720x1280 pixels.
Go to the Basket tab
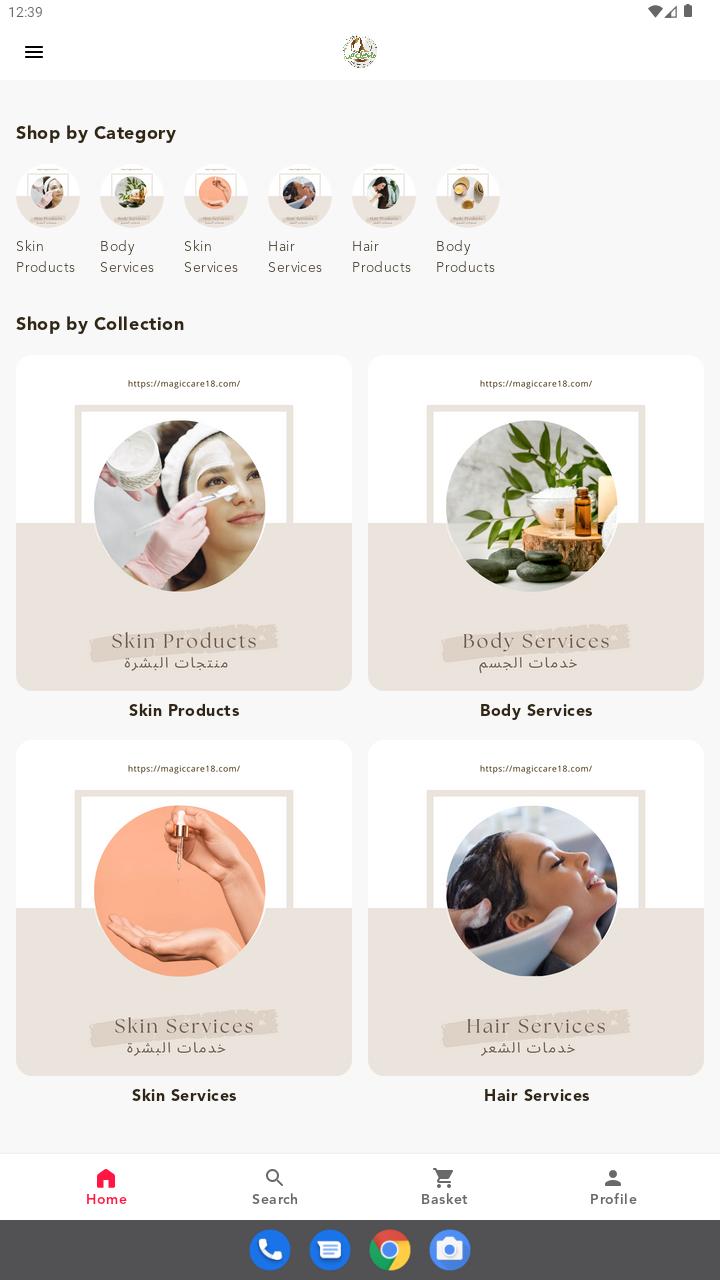(444, 1187)
